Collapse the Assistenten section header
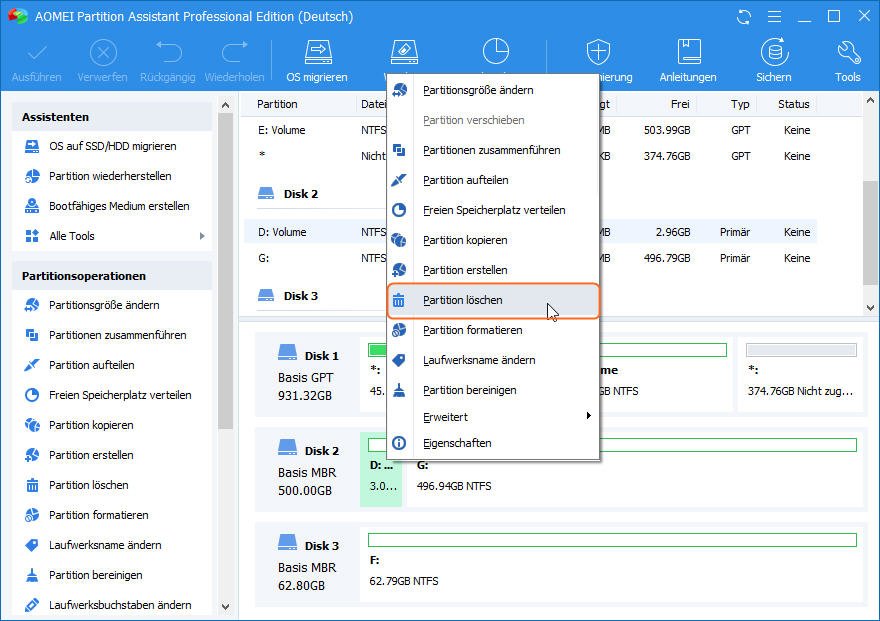 pos(112,117)
